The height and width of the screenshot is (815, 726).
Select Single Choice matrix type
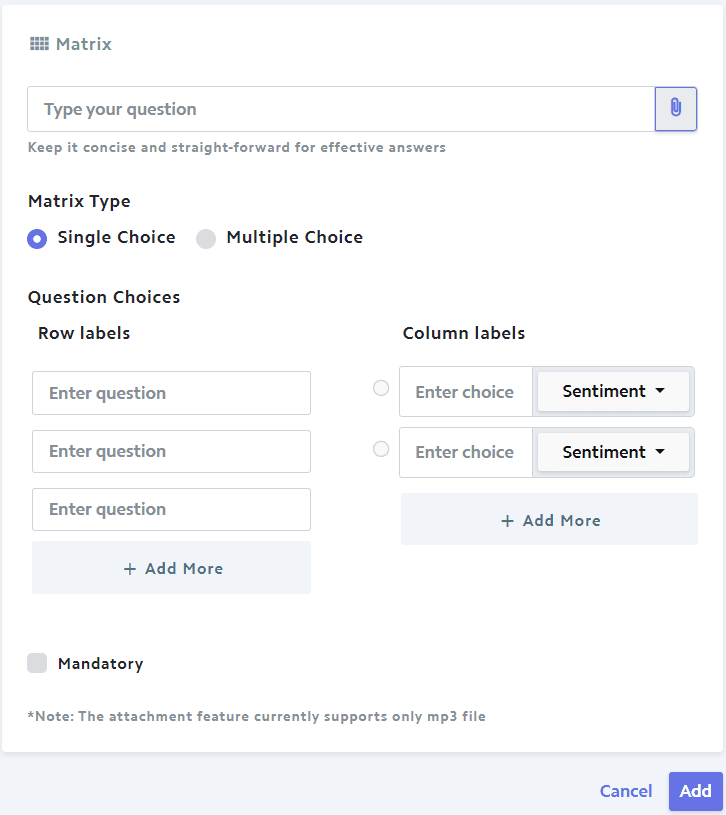coord(37,239)
